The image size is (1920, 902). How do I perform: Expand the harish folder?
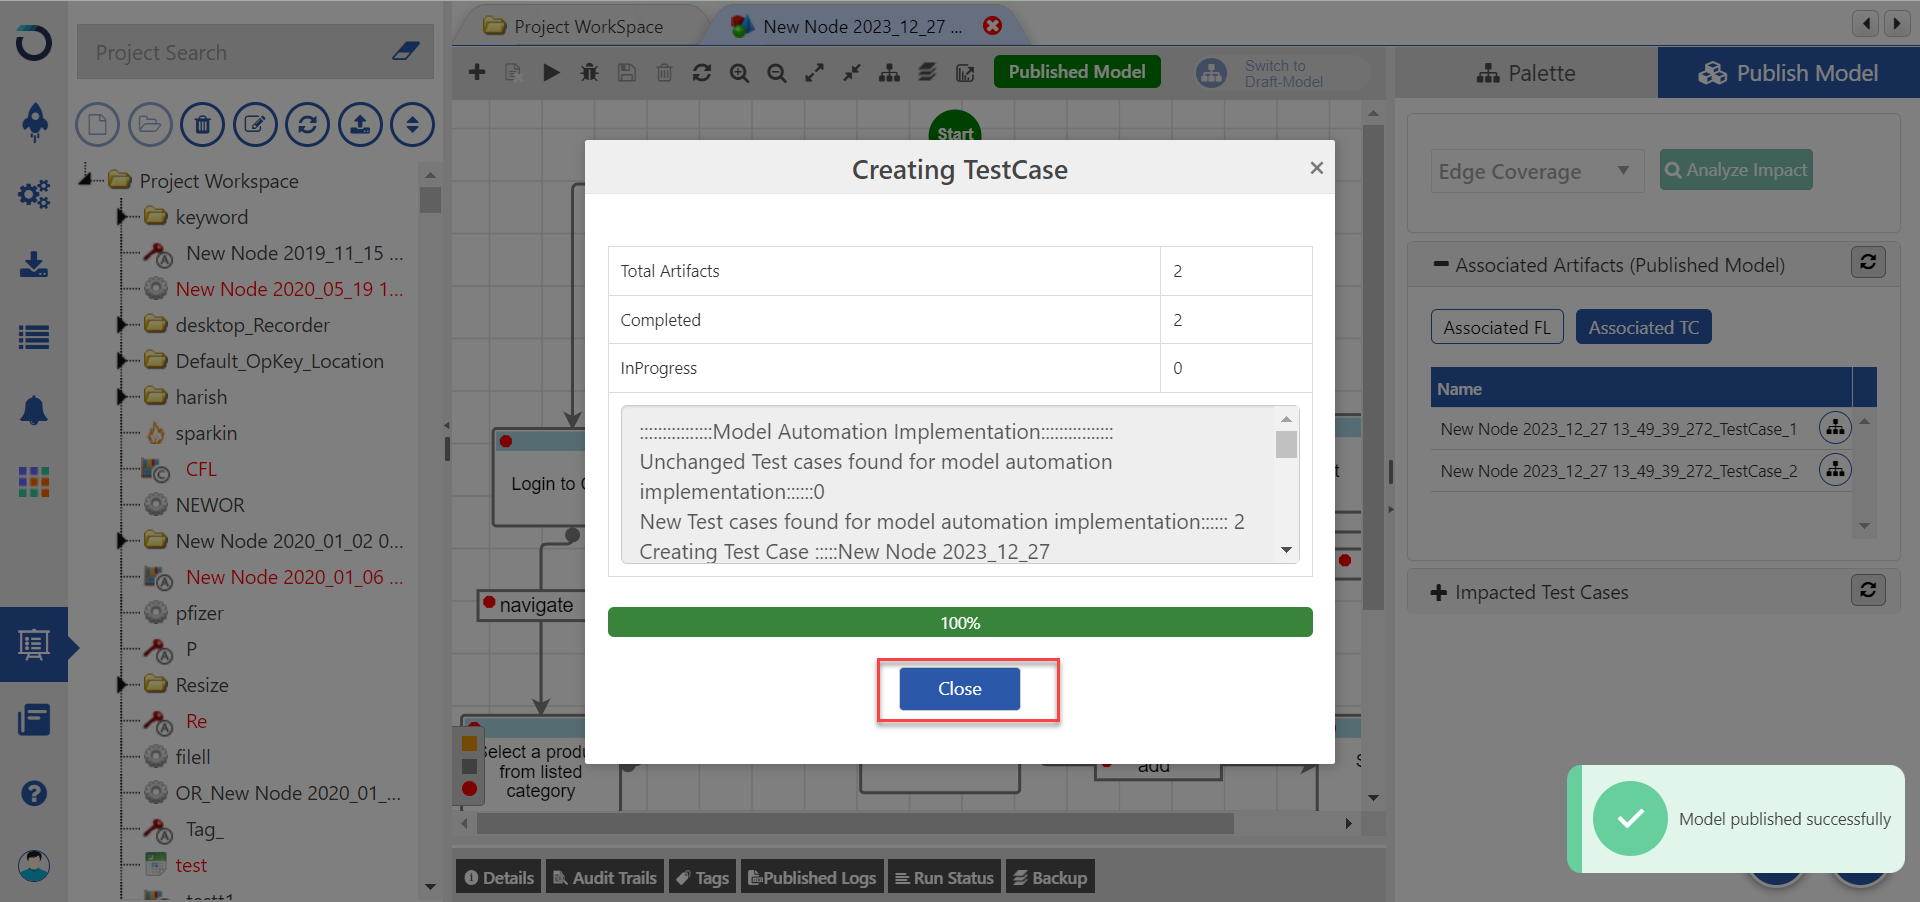[x=122, y=396]
